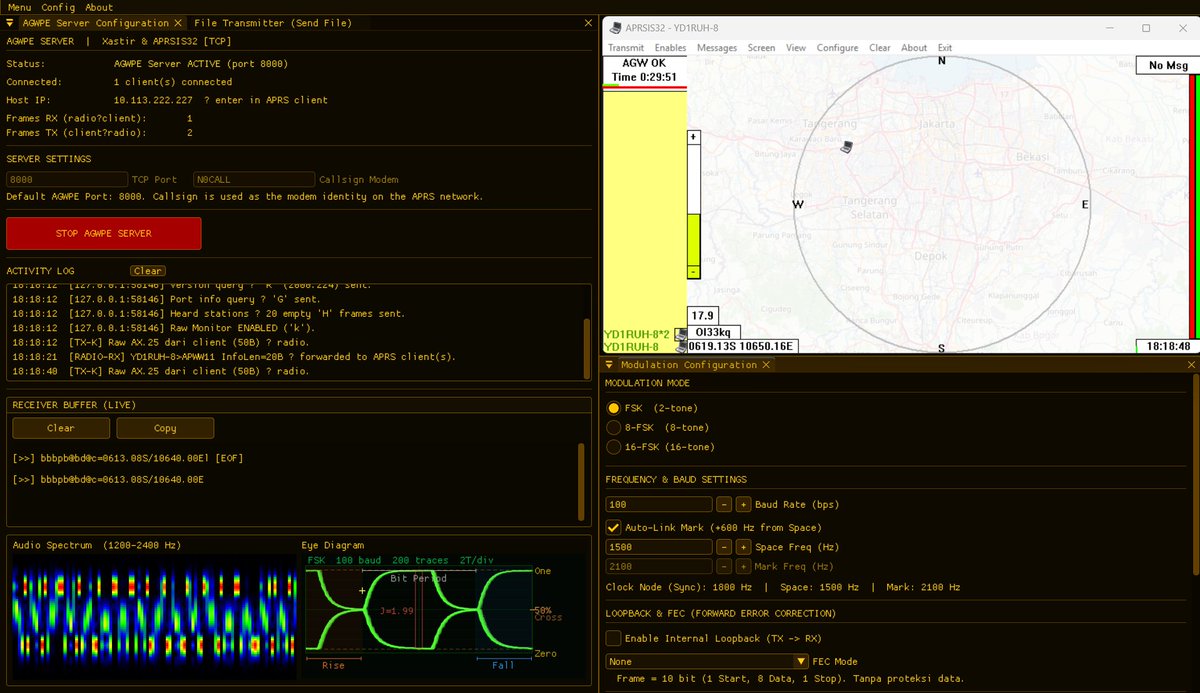Open the FEC Mode dropdown arrow

[x=801, y=661]
